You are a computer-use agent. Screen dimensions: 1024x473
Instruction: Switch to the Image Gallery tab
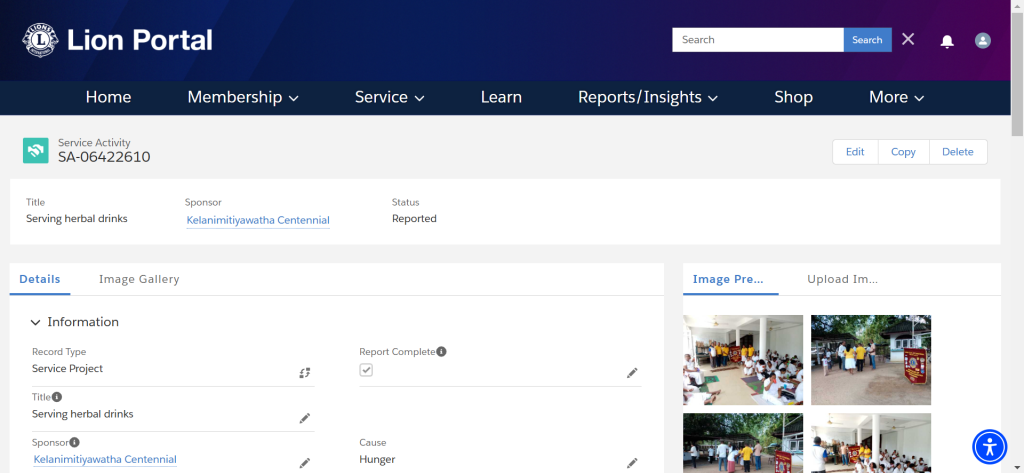[139, 279]
